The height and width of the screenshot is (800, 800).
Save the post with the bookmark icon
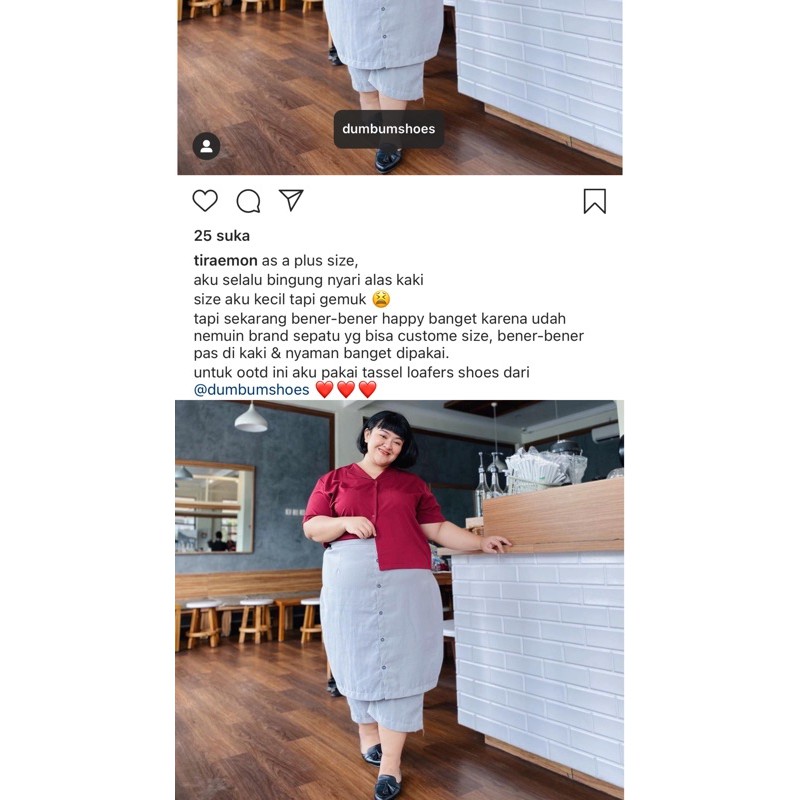pos(594,201)
